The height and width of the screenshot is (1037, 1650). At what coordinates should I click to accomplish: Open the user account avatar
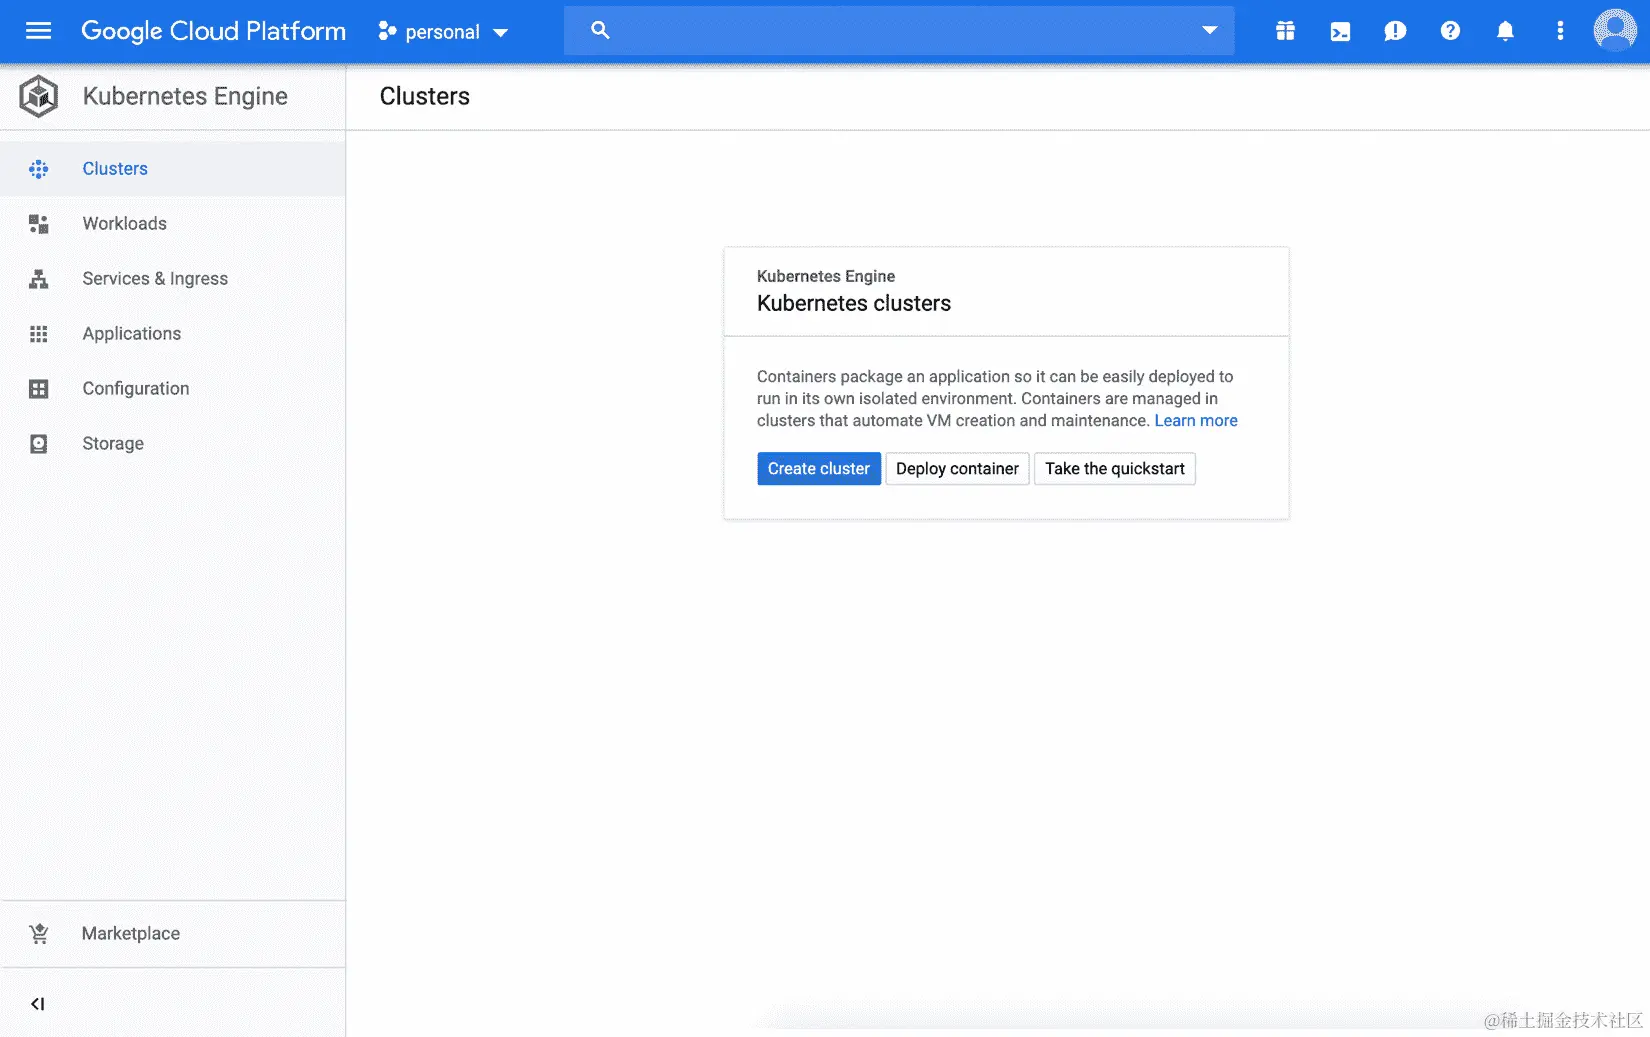tap(1615, 30)
